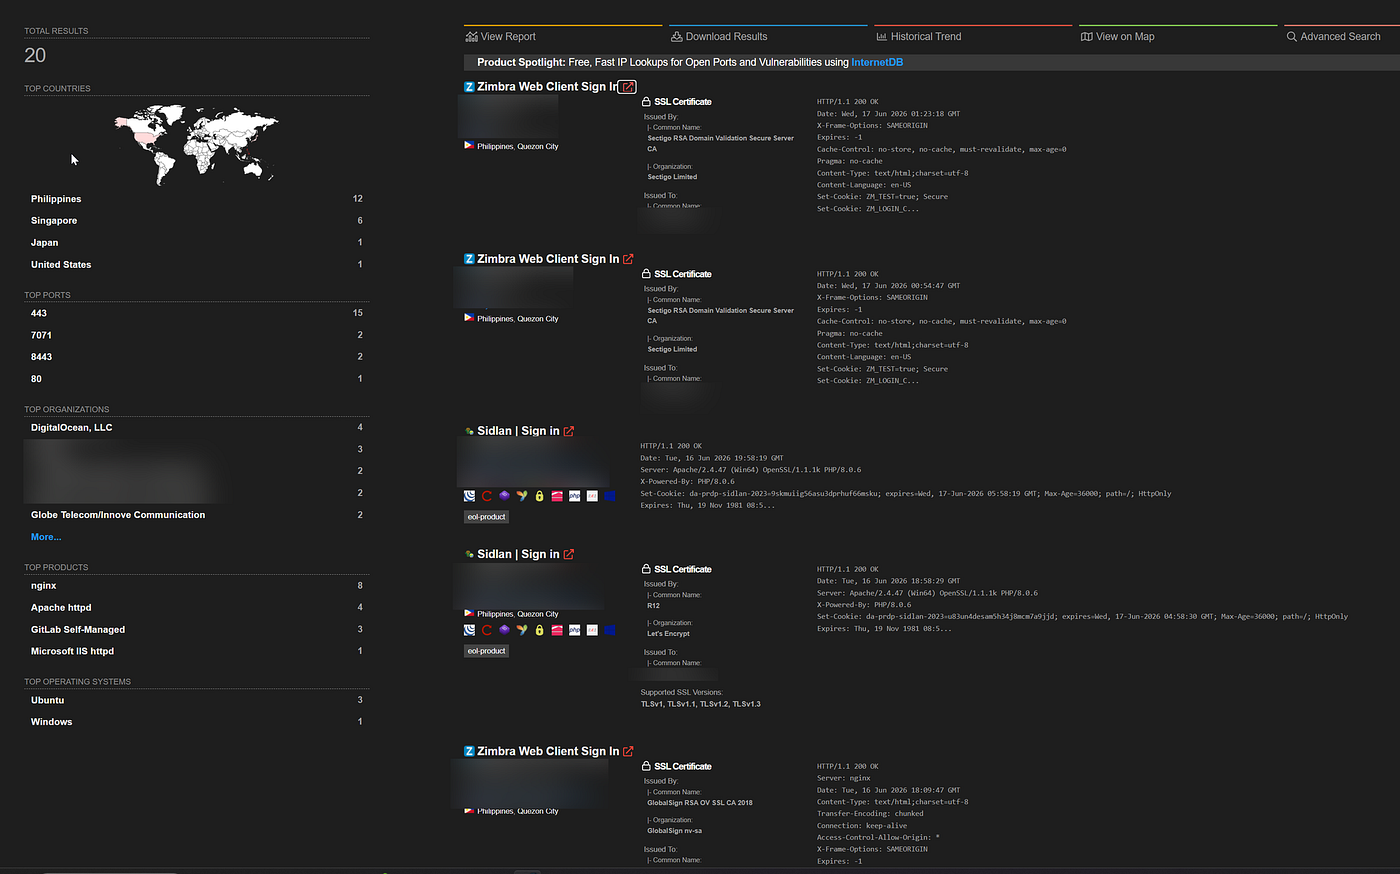Click eol-product tag on the Let's Encrypt Sidlan result
Image resolution: width=1400 pixels, height=874 pixels.
[x=487, y=651]
